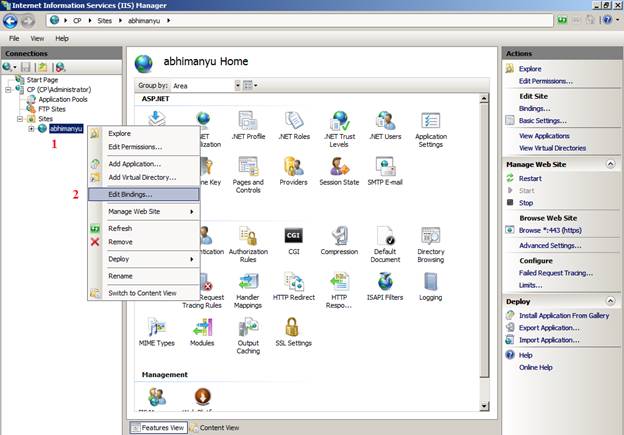
Task: Open Default Document feature
Action: (x=385, y=244)
